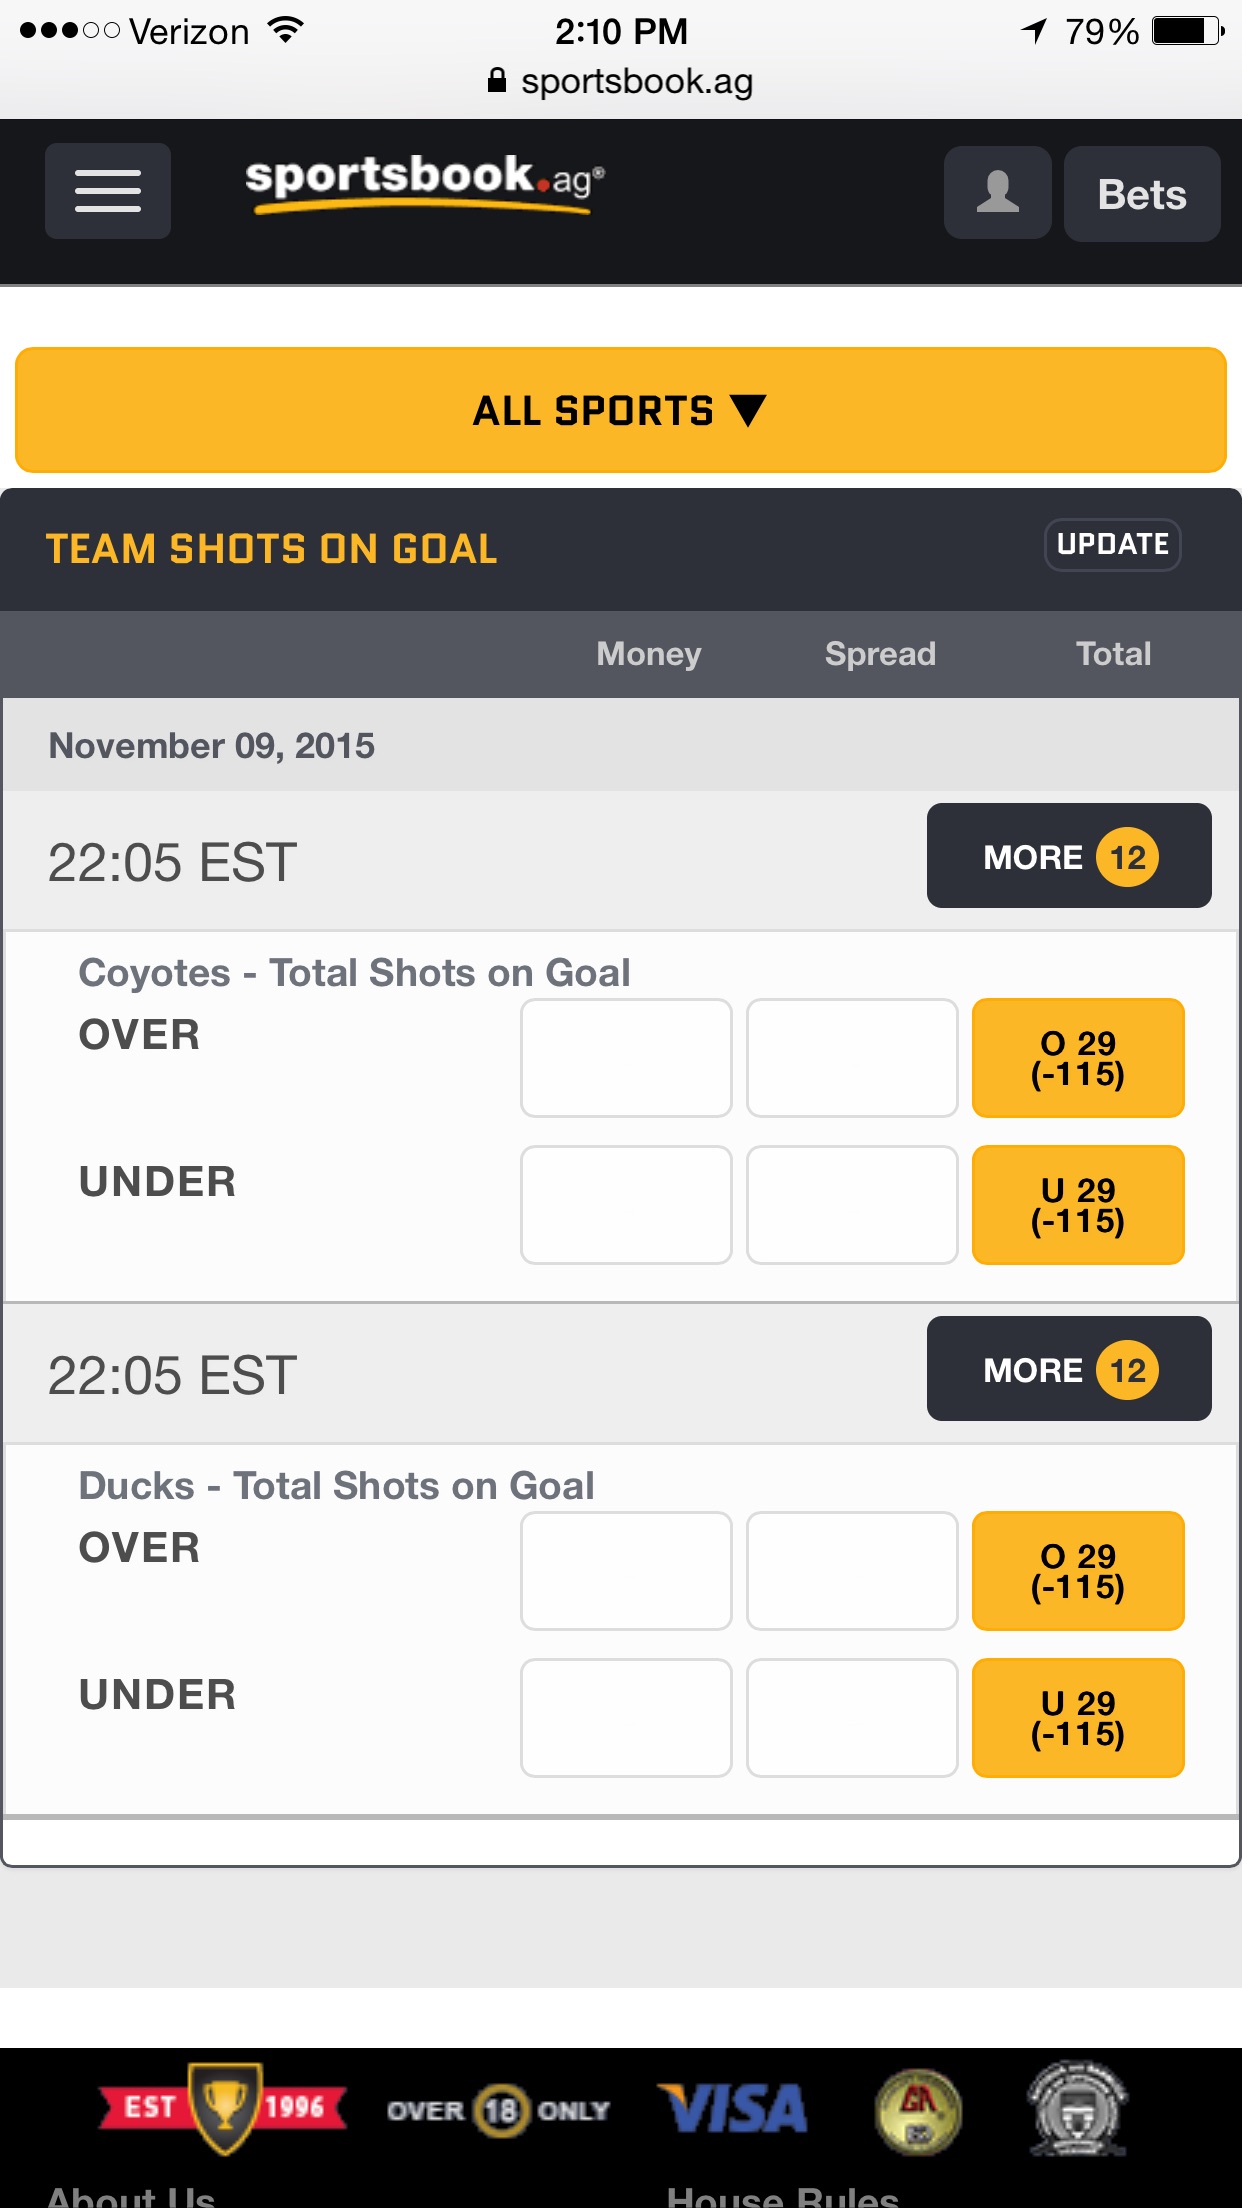Tap the sportsbook.ag logo

click(x=424, y=182)
